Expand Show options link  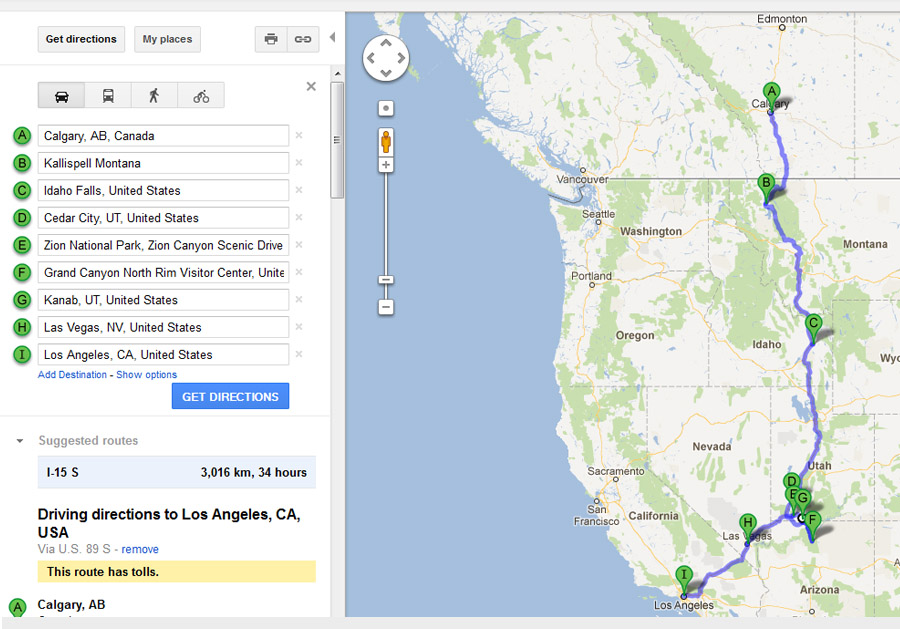[146, 375]
